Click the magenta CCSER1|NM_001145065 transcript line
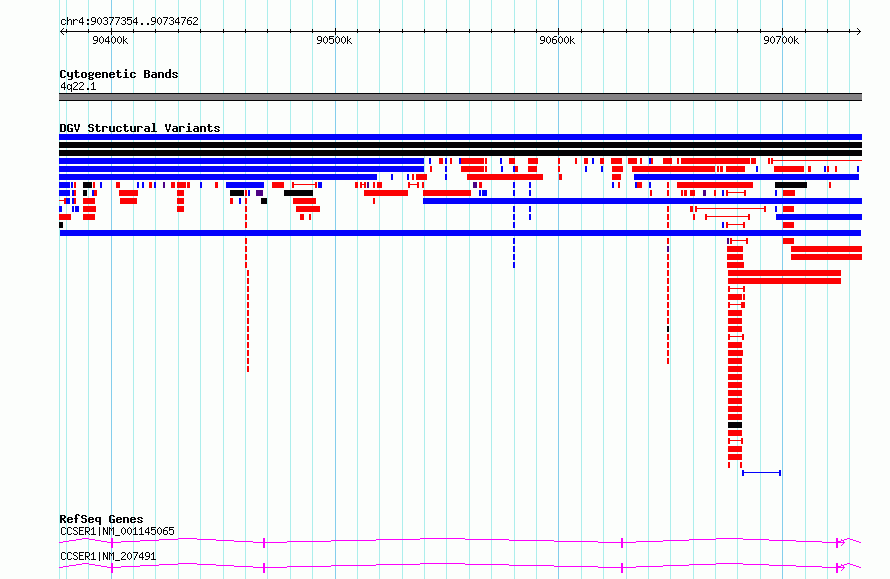This screenshot has height=579, width=890. 460,542
